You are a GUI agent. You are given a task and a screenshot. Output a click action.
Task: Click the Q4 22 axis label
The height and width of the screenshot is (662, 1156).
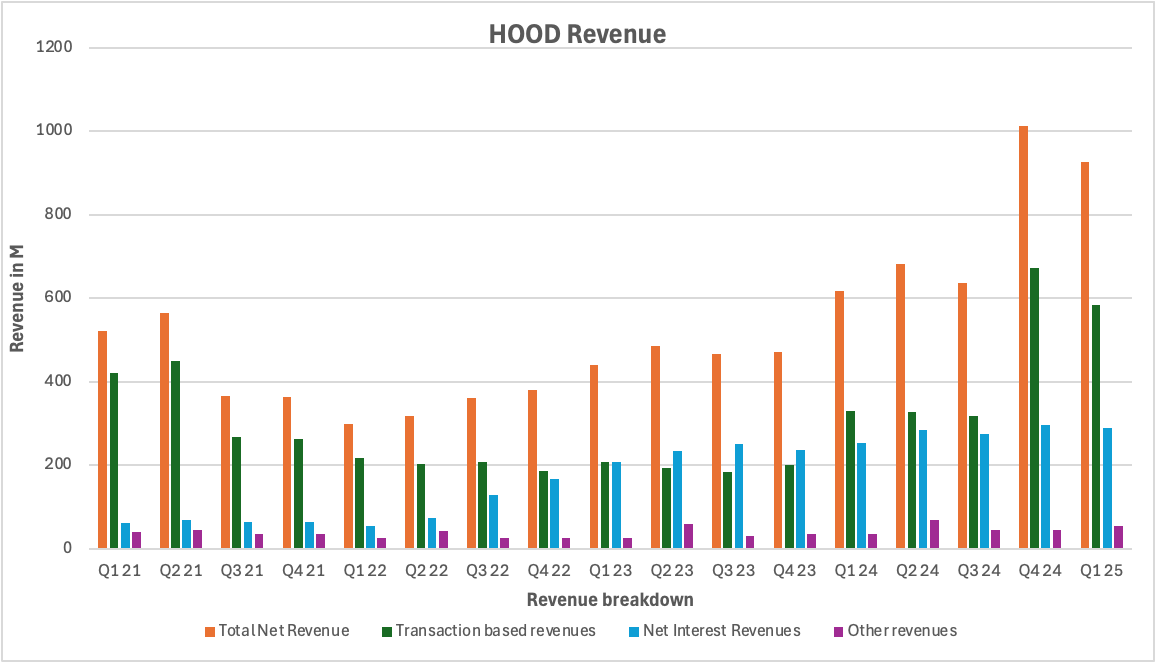click(x=549, y=571)
